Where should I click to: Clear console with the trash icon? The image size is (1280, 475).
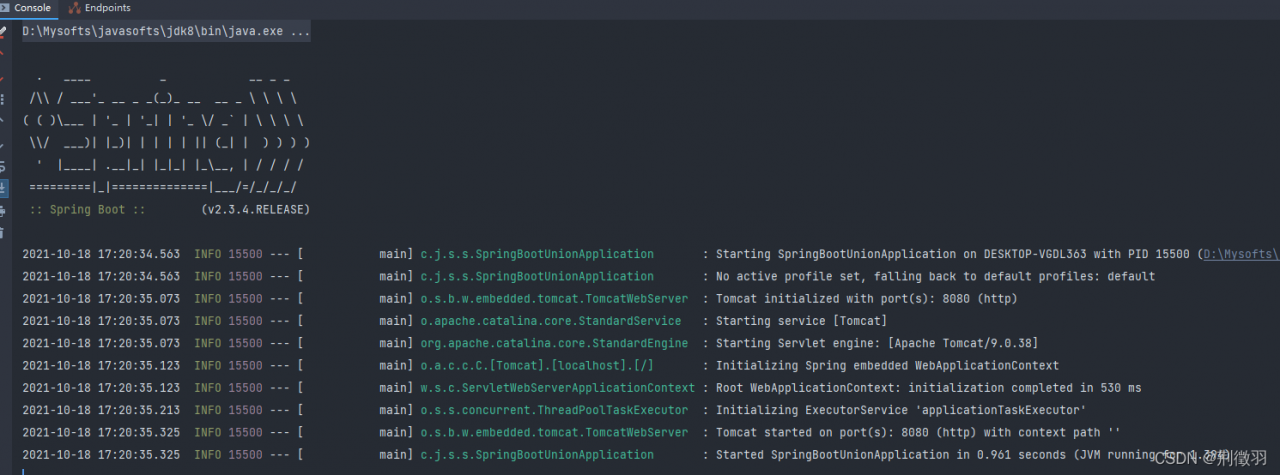point(3,232)
